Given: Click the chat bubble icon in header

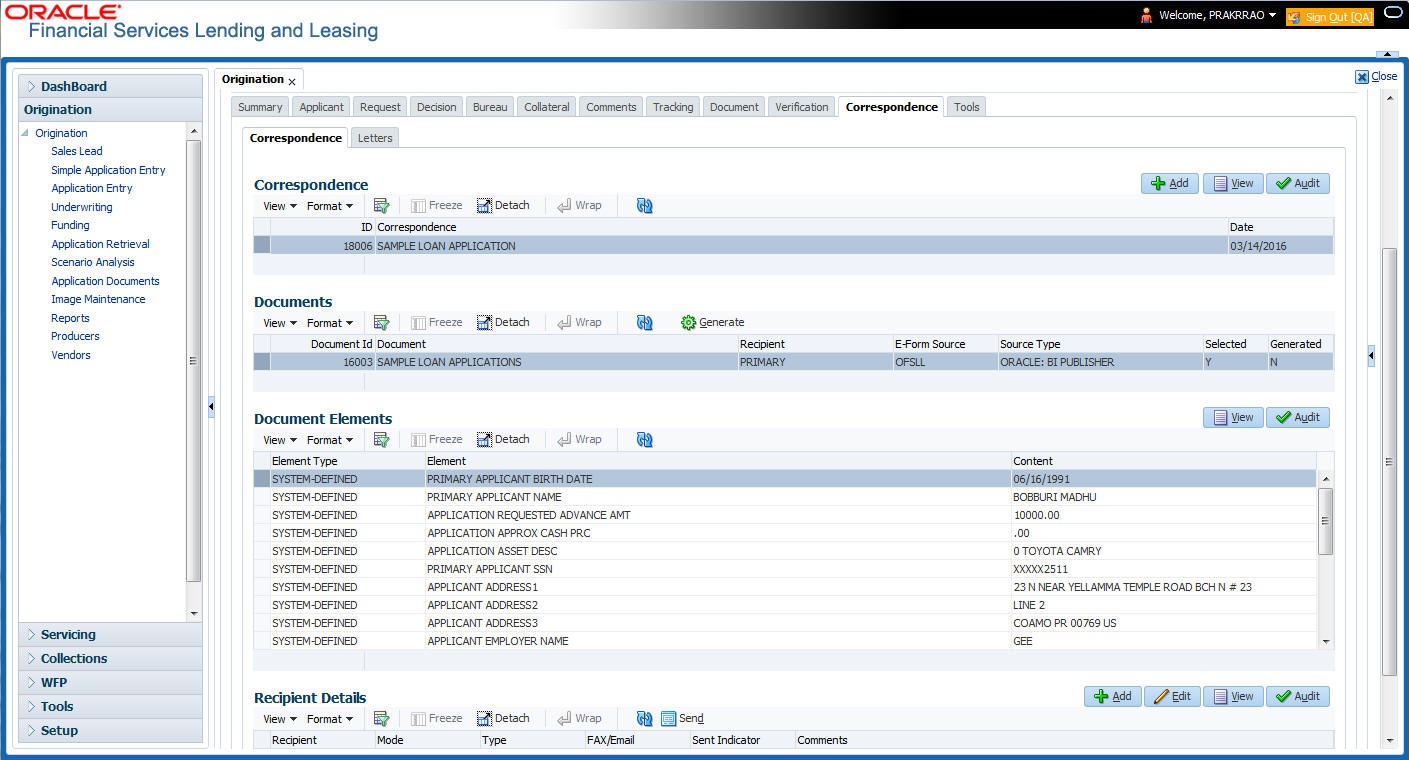Looking at the screenshot, I should click(x=1393, y=12).
